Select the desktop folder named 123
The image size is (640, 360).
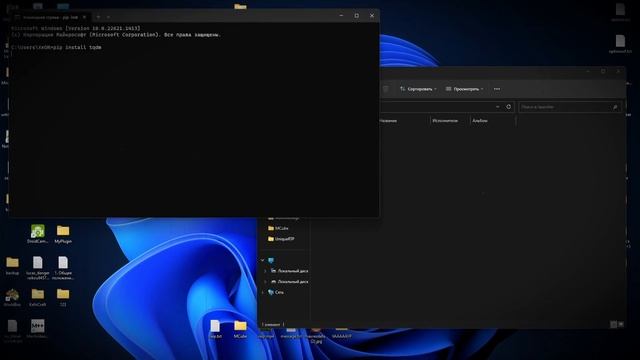[x=63, y=297]
